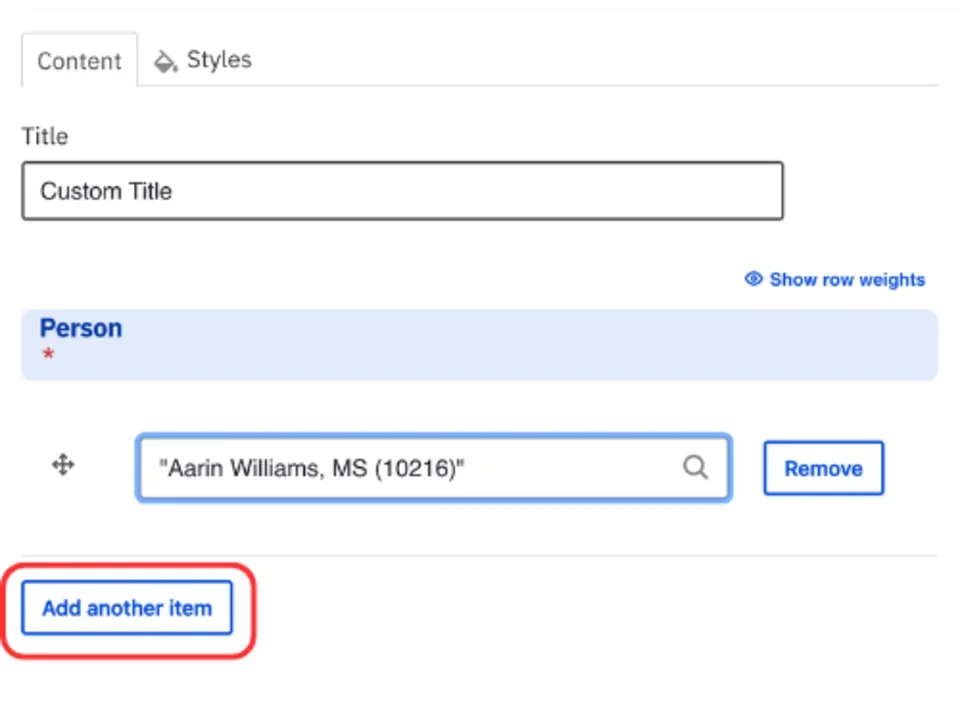Click the name Aarin Williams in Person field

click(240, 468)
